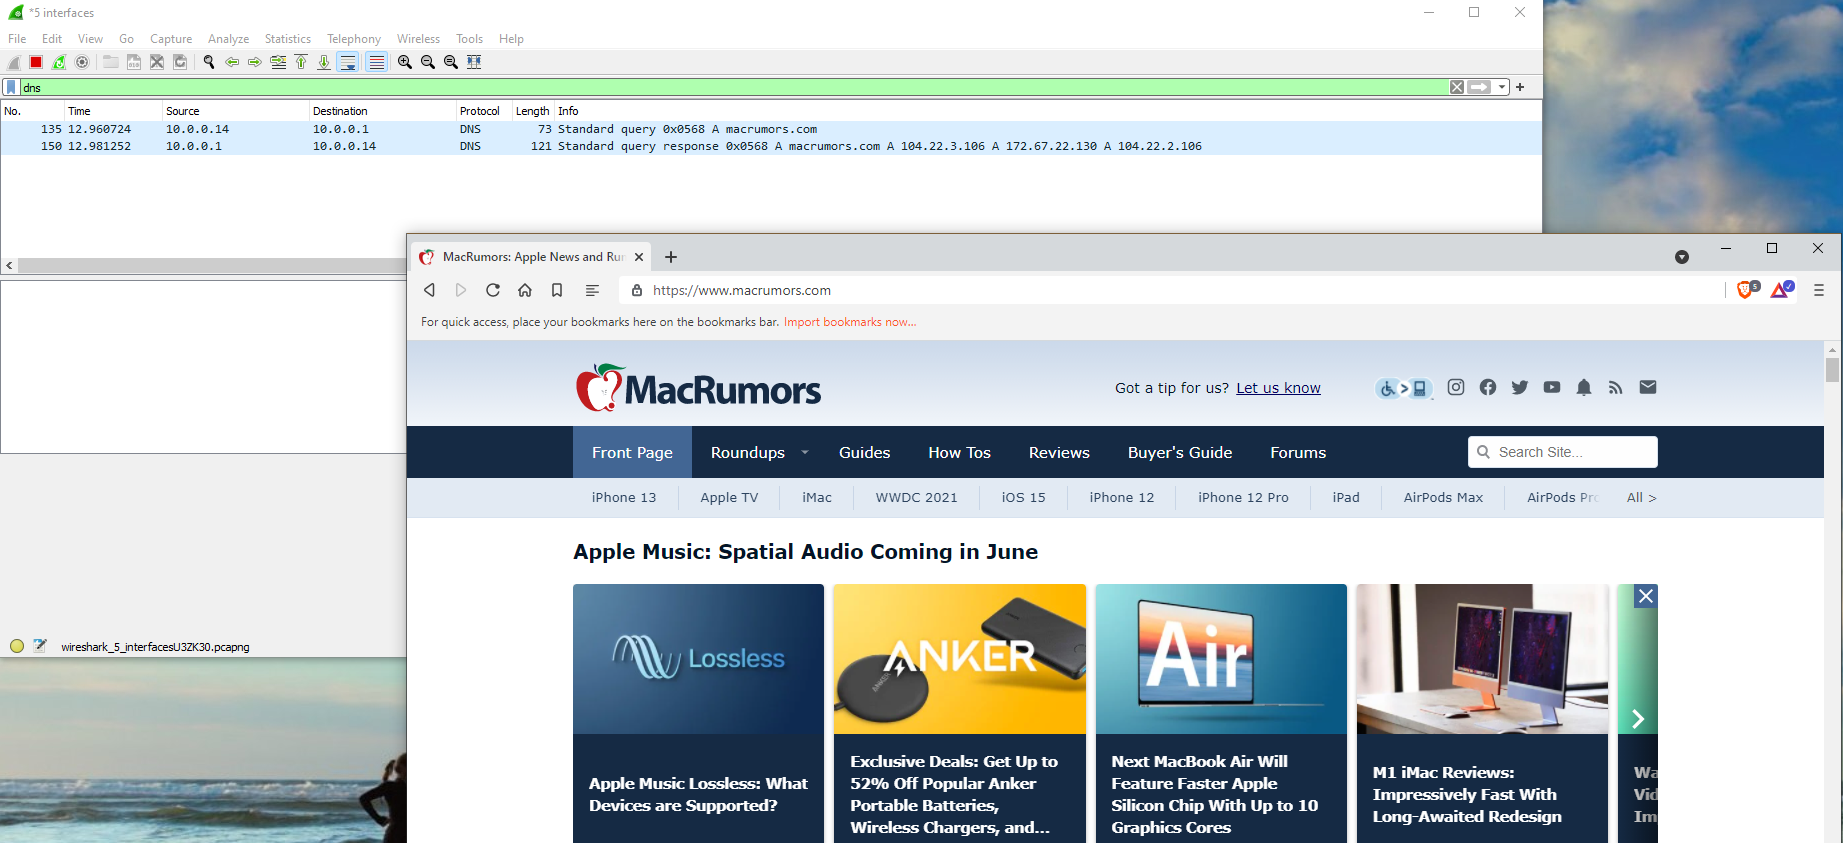The image size is (1843, 843).
Task: Click Import bookmarks now link
Action: click(x=850, y=322)
